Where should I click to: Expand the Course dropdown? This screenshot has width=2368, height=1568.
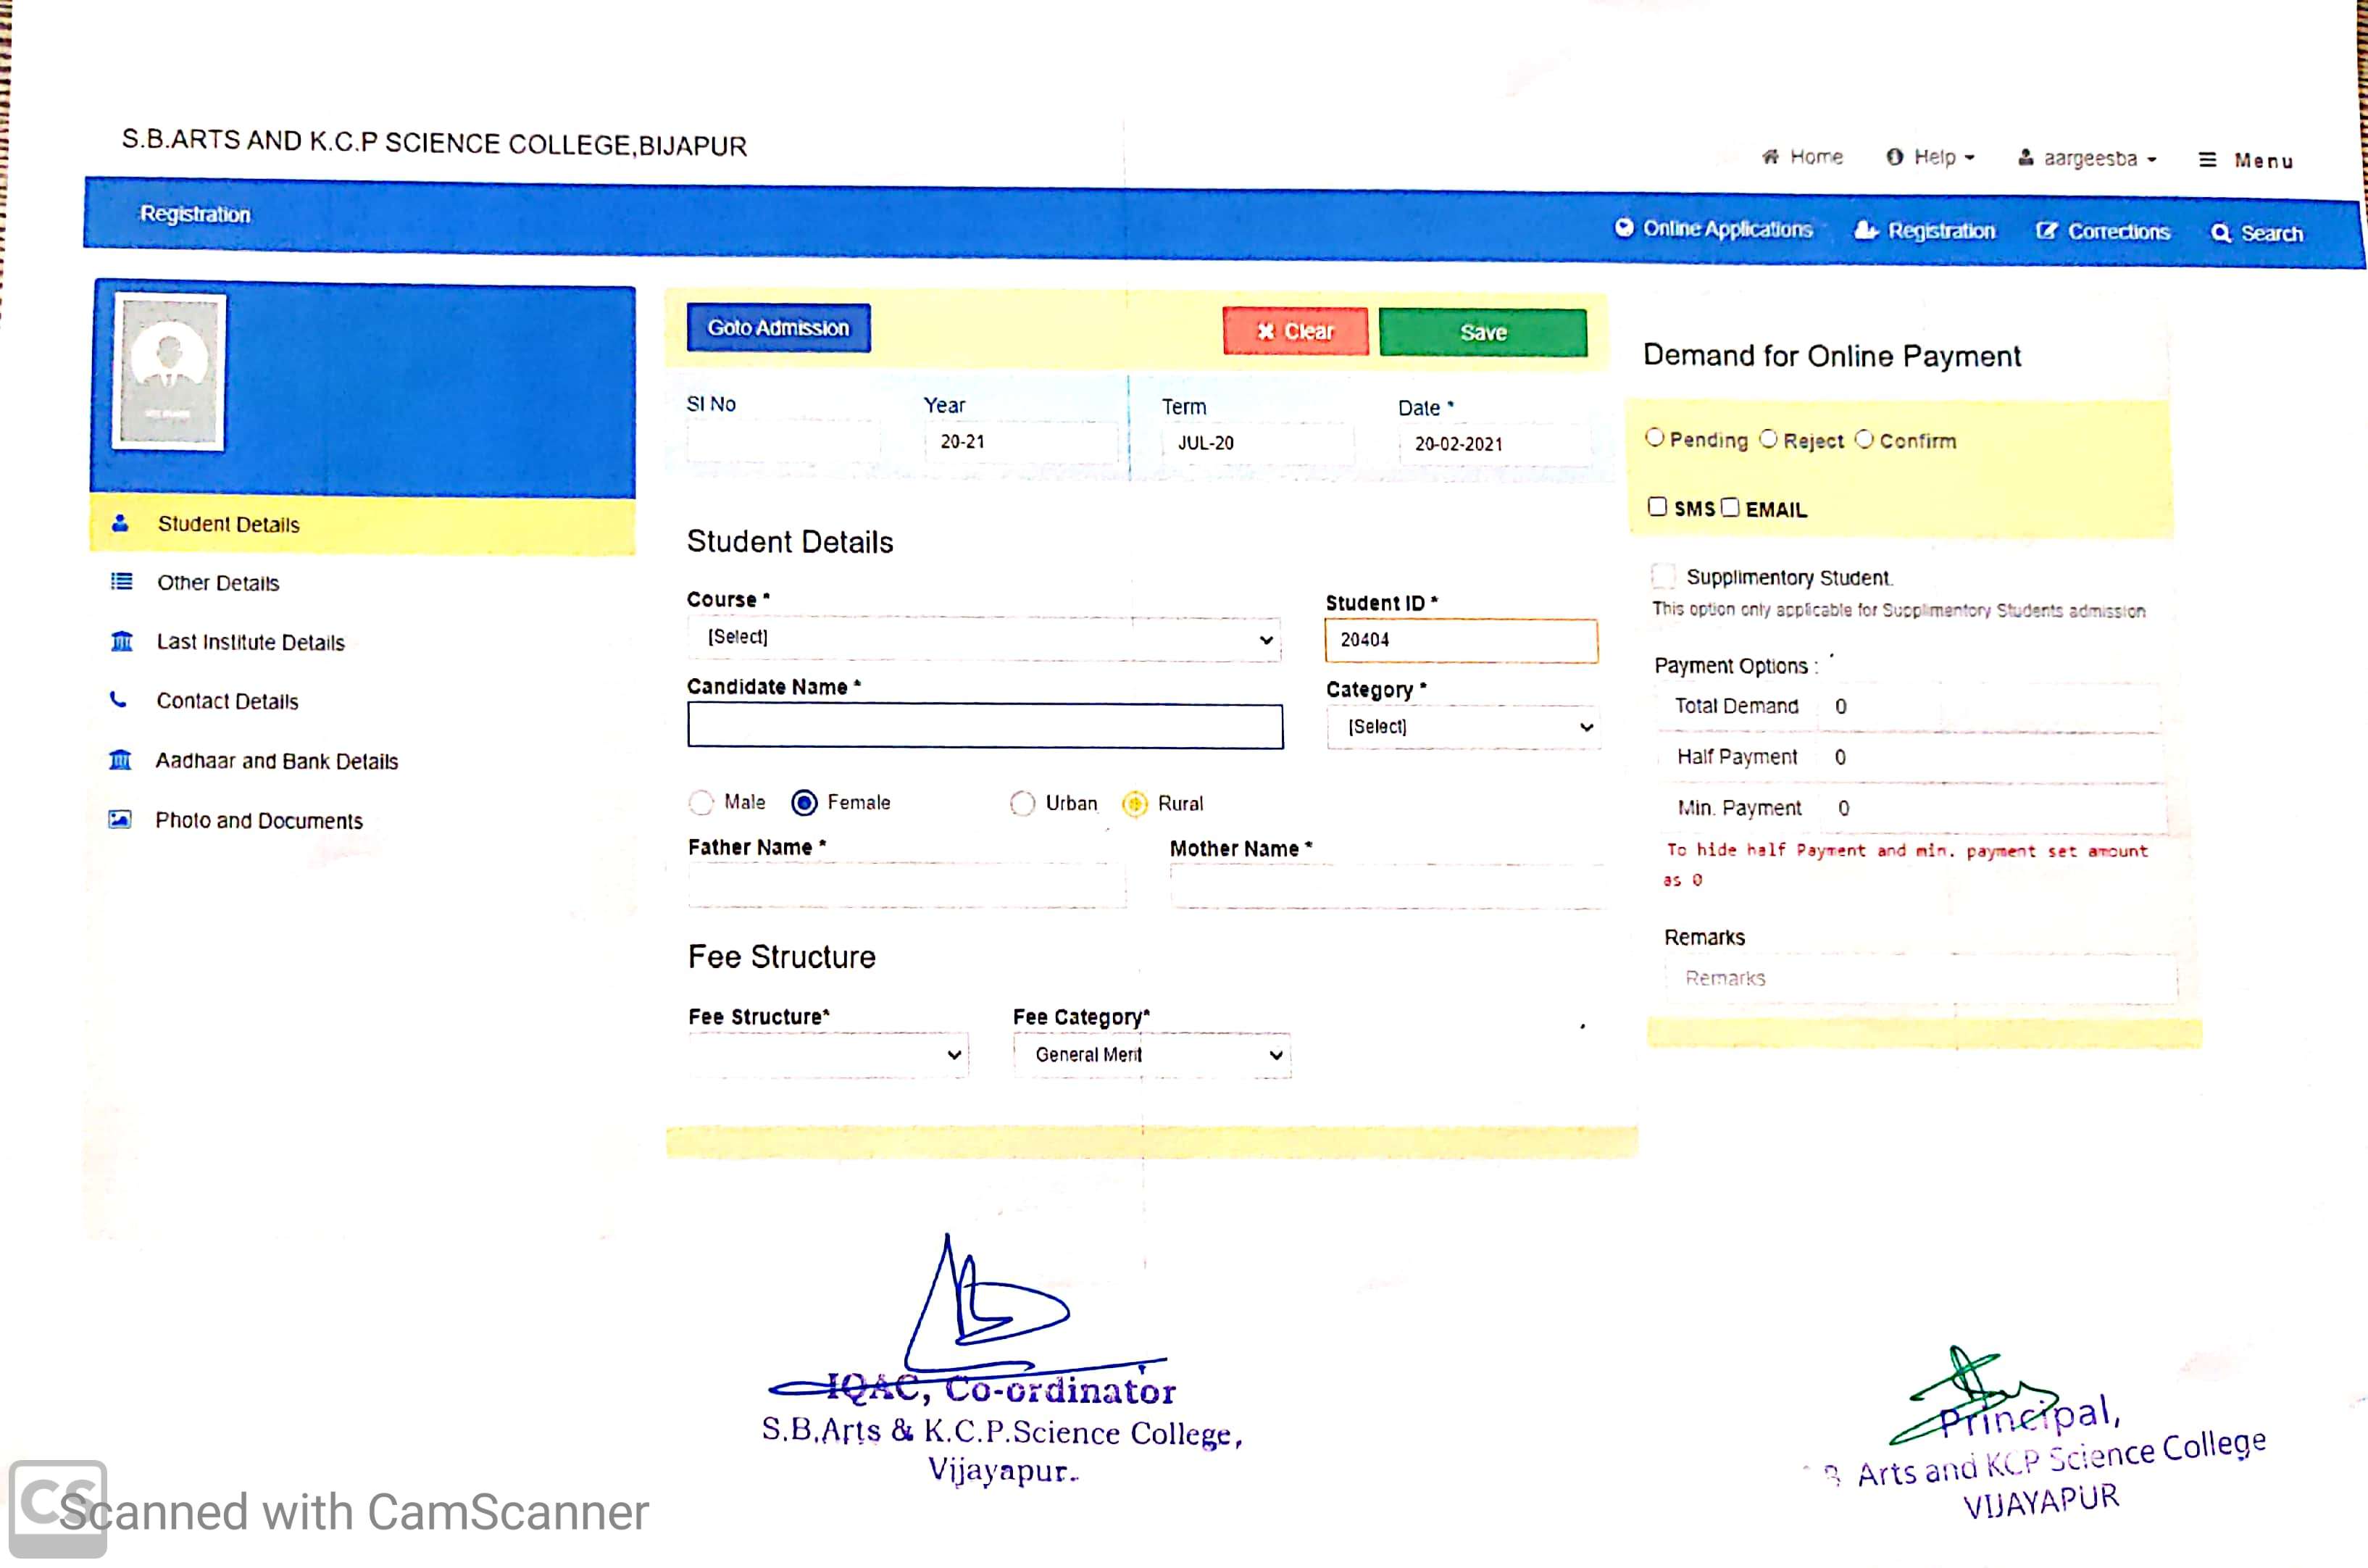click(x=983, y=638)
